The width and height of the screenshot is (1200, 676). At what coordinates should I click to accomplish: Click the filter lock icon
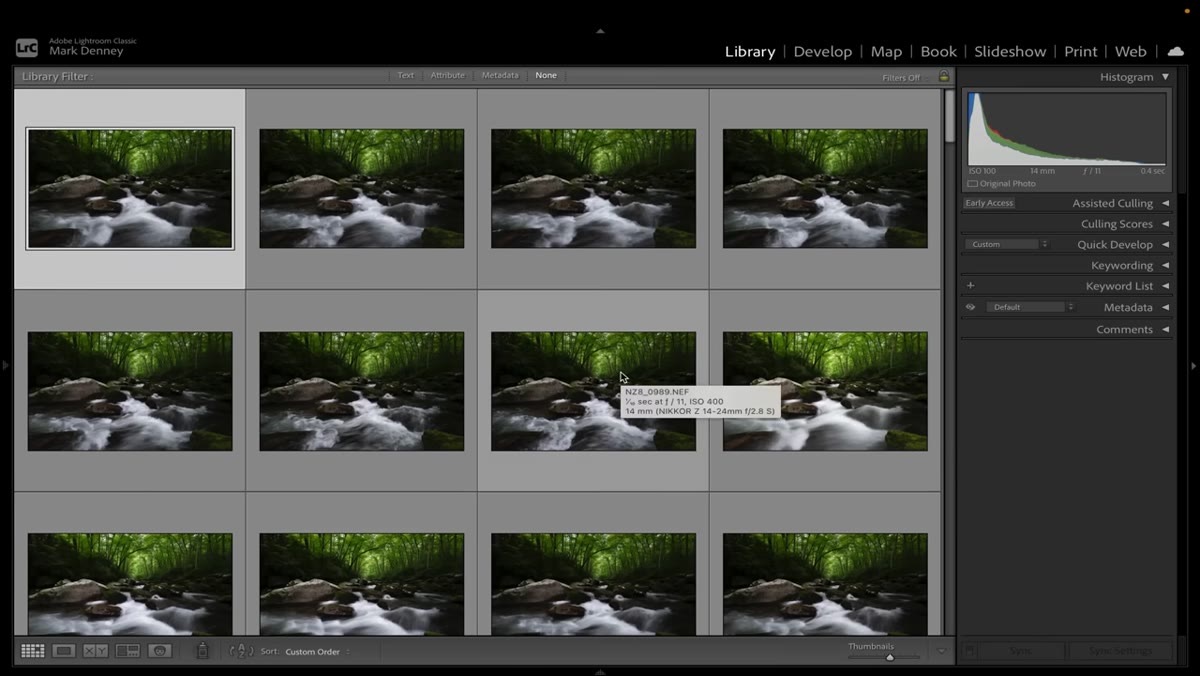[943, 77]
